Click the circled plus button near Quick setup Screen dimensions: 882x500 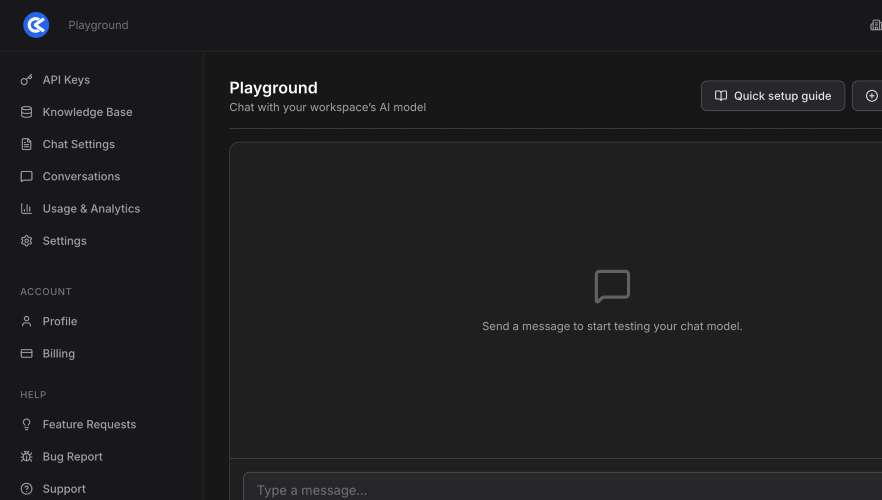(x=870, y=96)
